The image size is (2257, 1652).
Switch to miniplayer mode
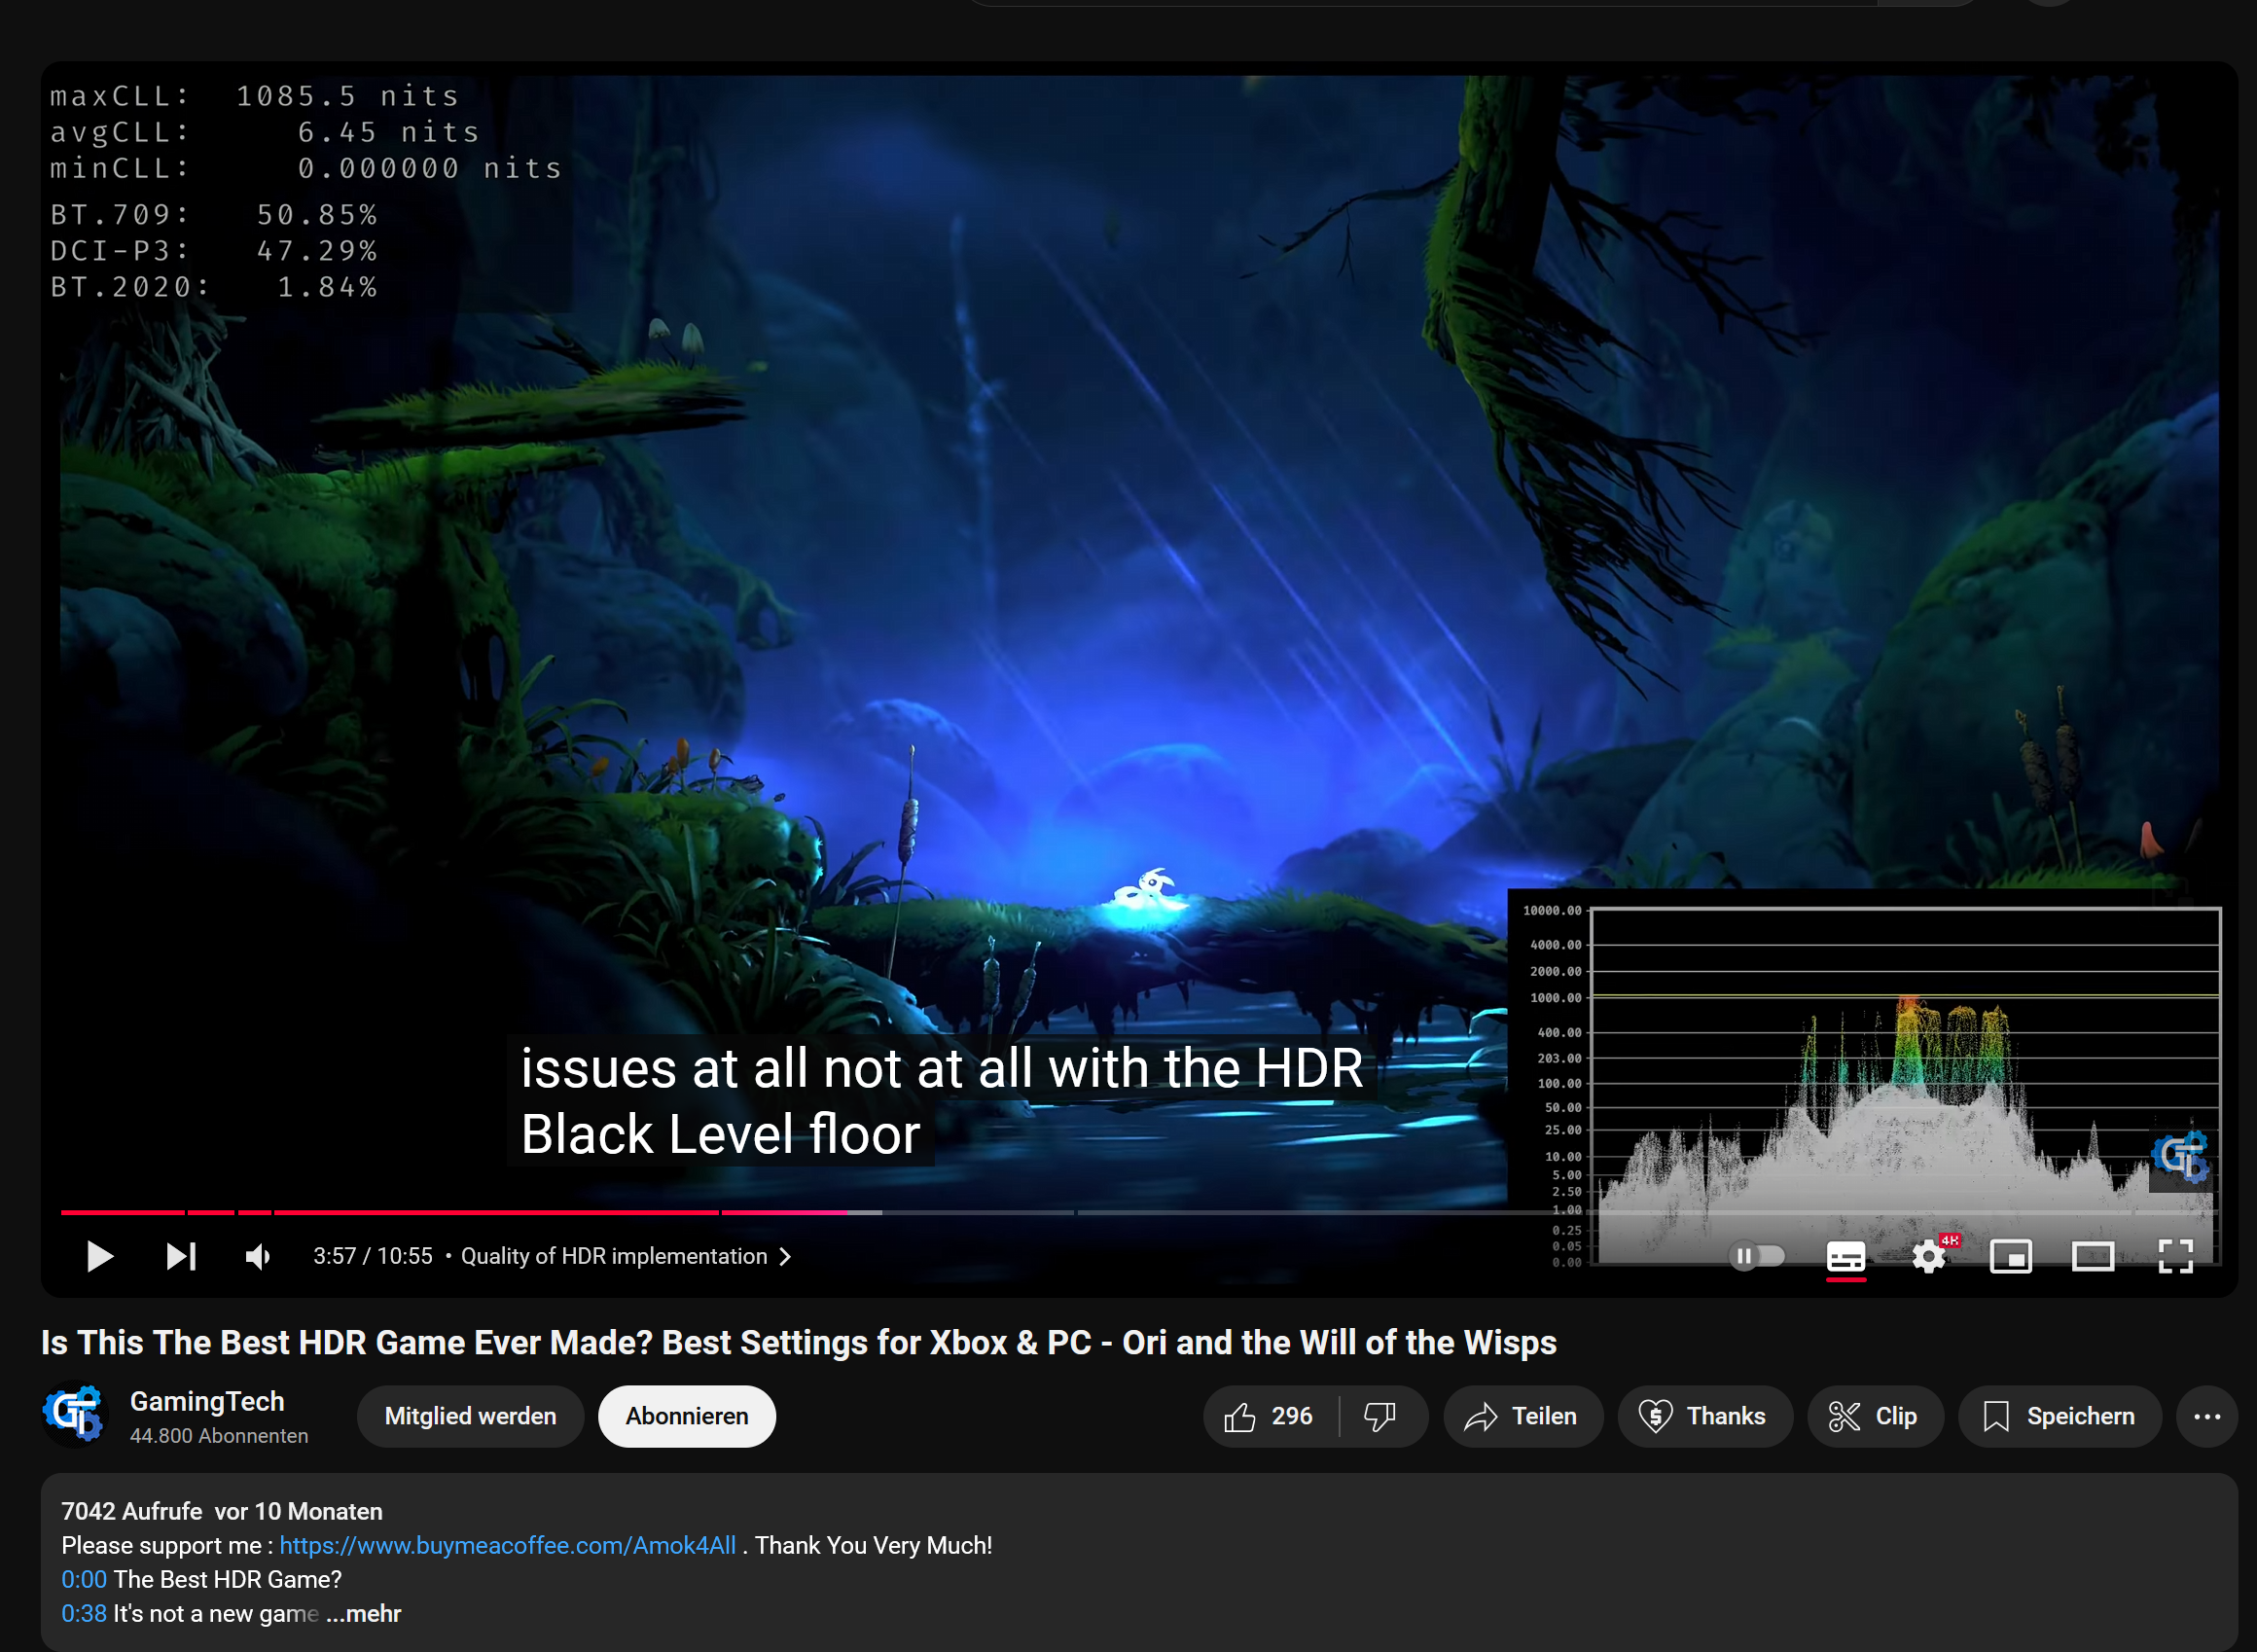(2011, 1257)
